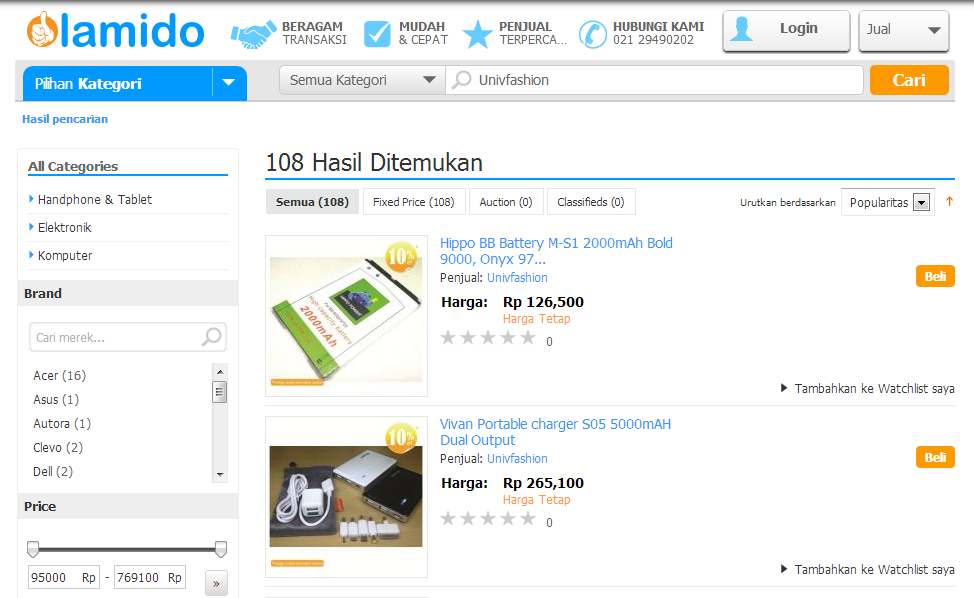Click the checkmark Mudah & Cepat icon

(x=377, y=34)
